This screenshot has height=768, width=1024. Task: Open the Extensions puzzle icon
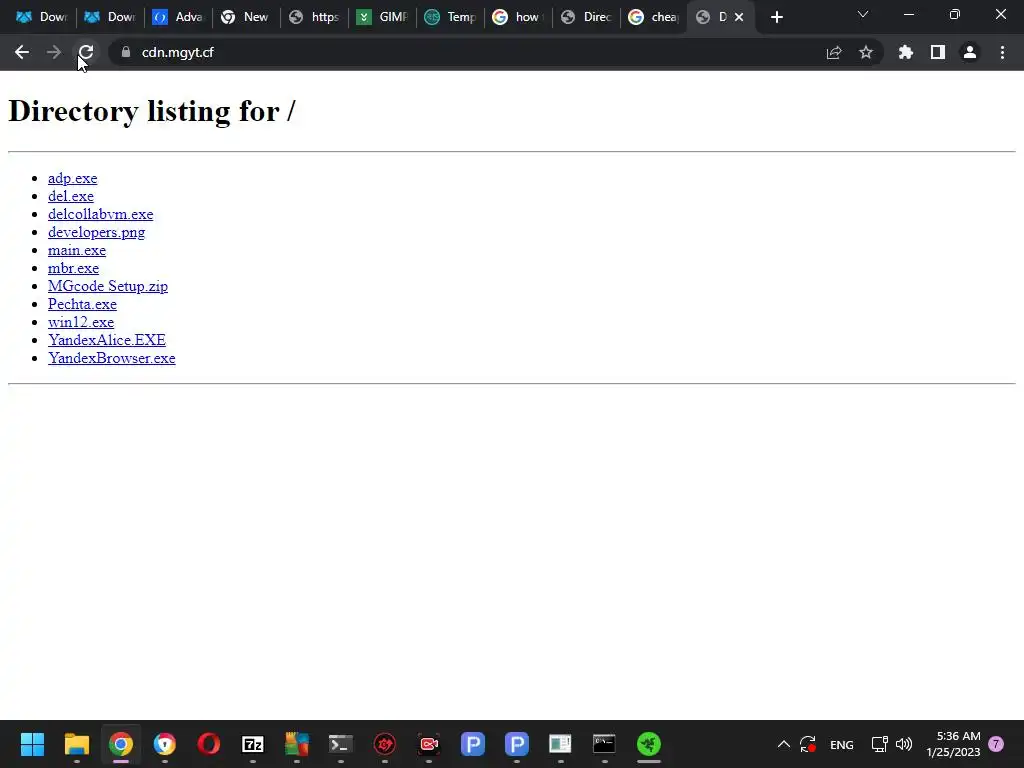tap(906, 52)
